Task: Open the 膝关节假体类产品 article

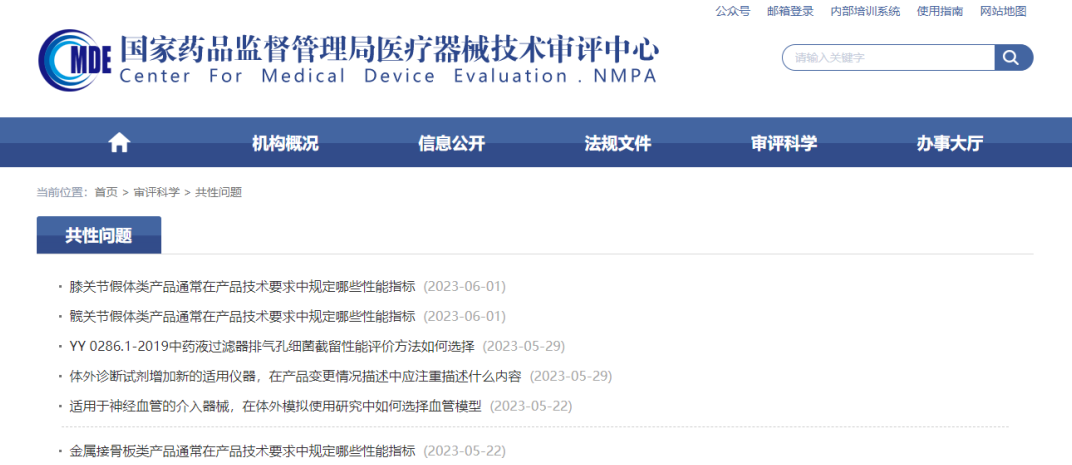Action: [242, 287]
